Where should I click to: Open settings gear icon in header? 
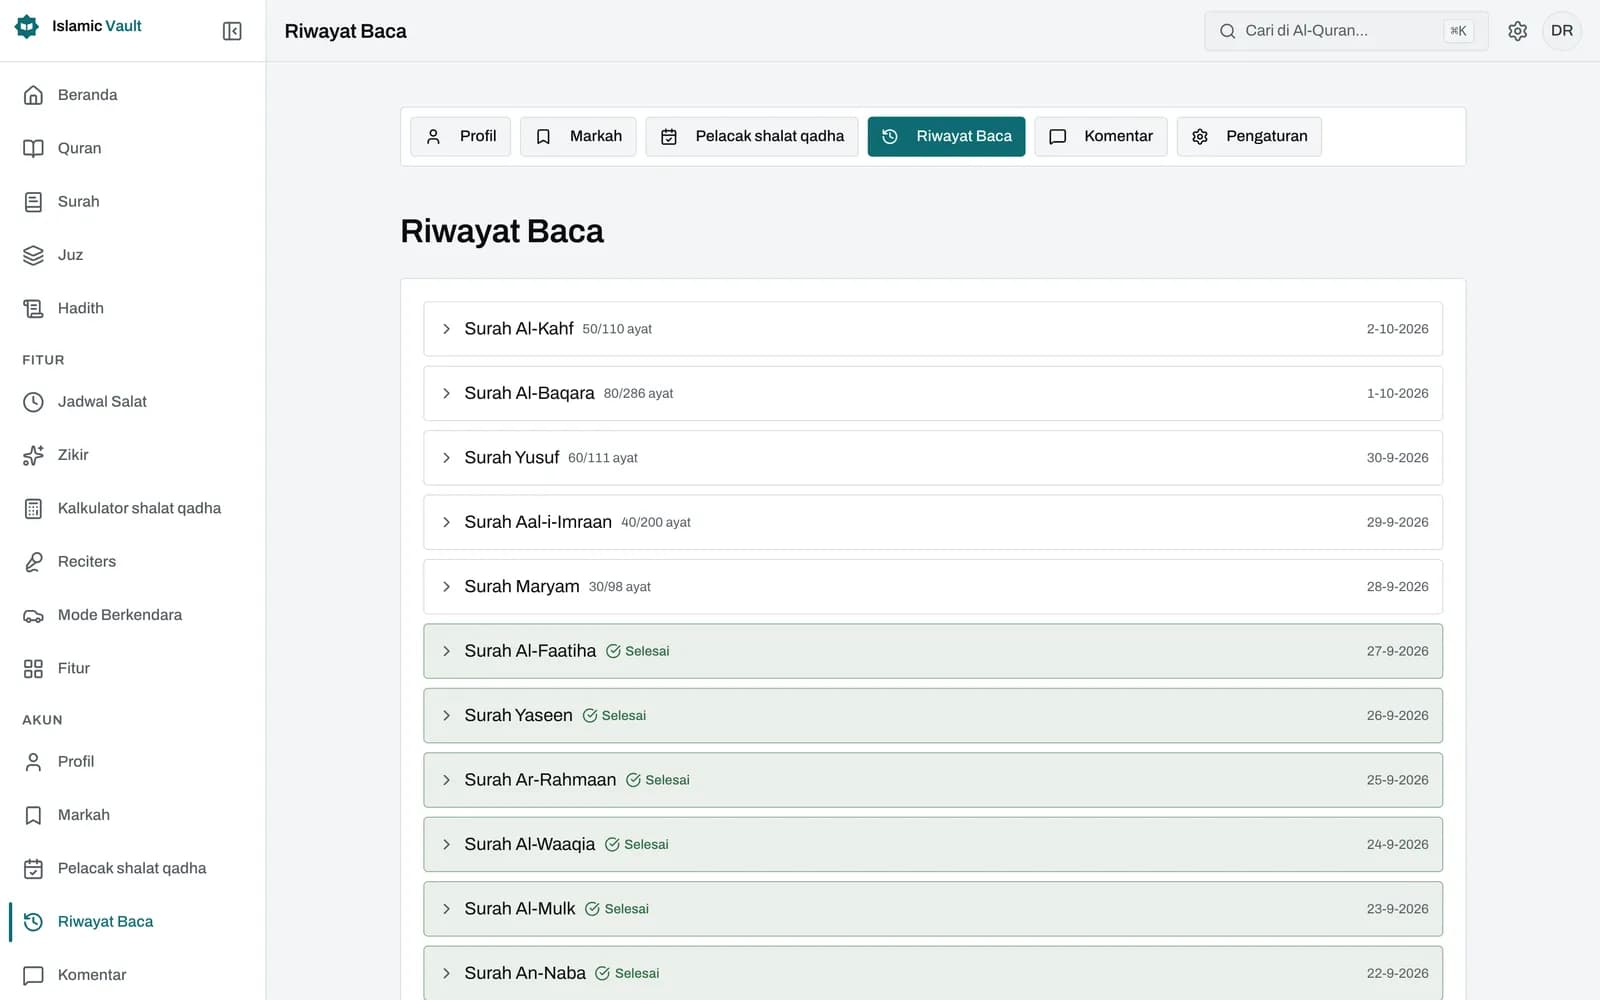pos(1517,31)
